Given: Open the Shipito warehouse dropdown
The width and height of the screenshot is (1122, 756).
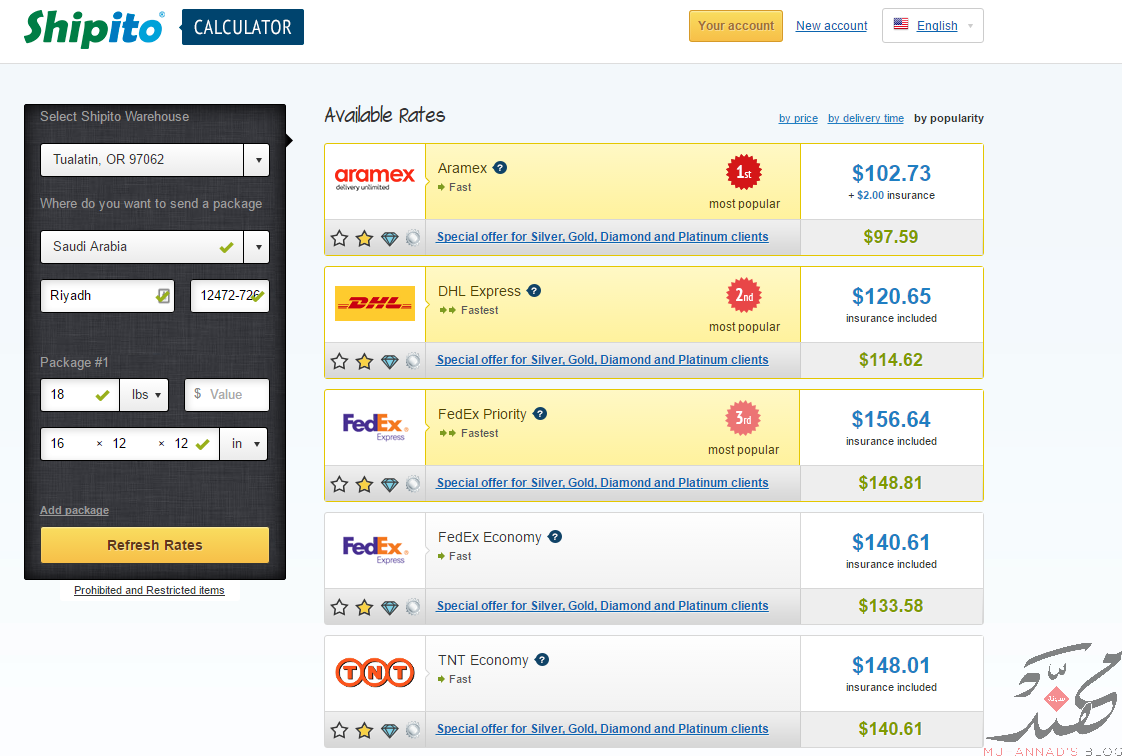Looking at the screenshot, I should point(155,159).
